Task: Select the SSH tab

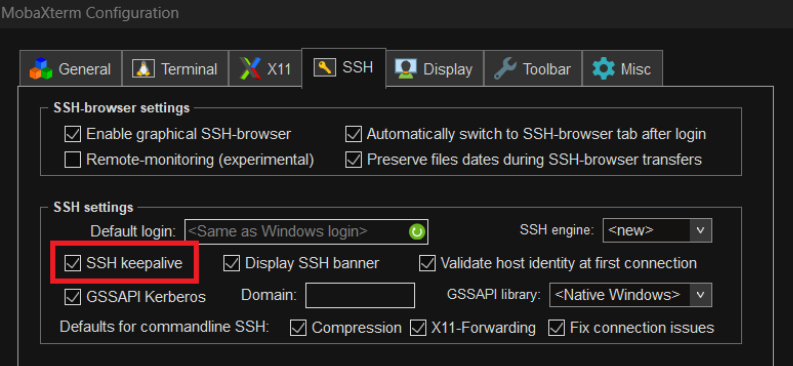Action: [344, 67]
